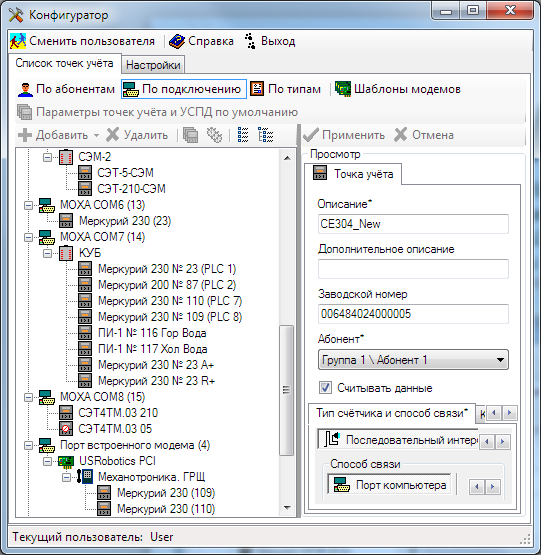Click the Порт встроенного модема icon
The width and height of the screenshot is (541, 555).
(x=47, y=445)
